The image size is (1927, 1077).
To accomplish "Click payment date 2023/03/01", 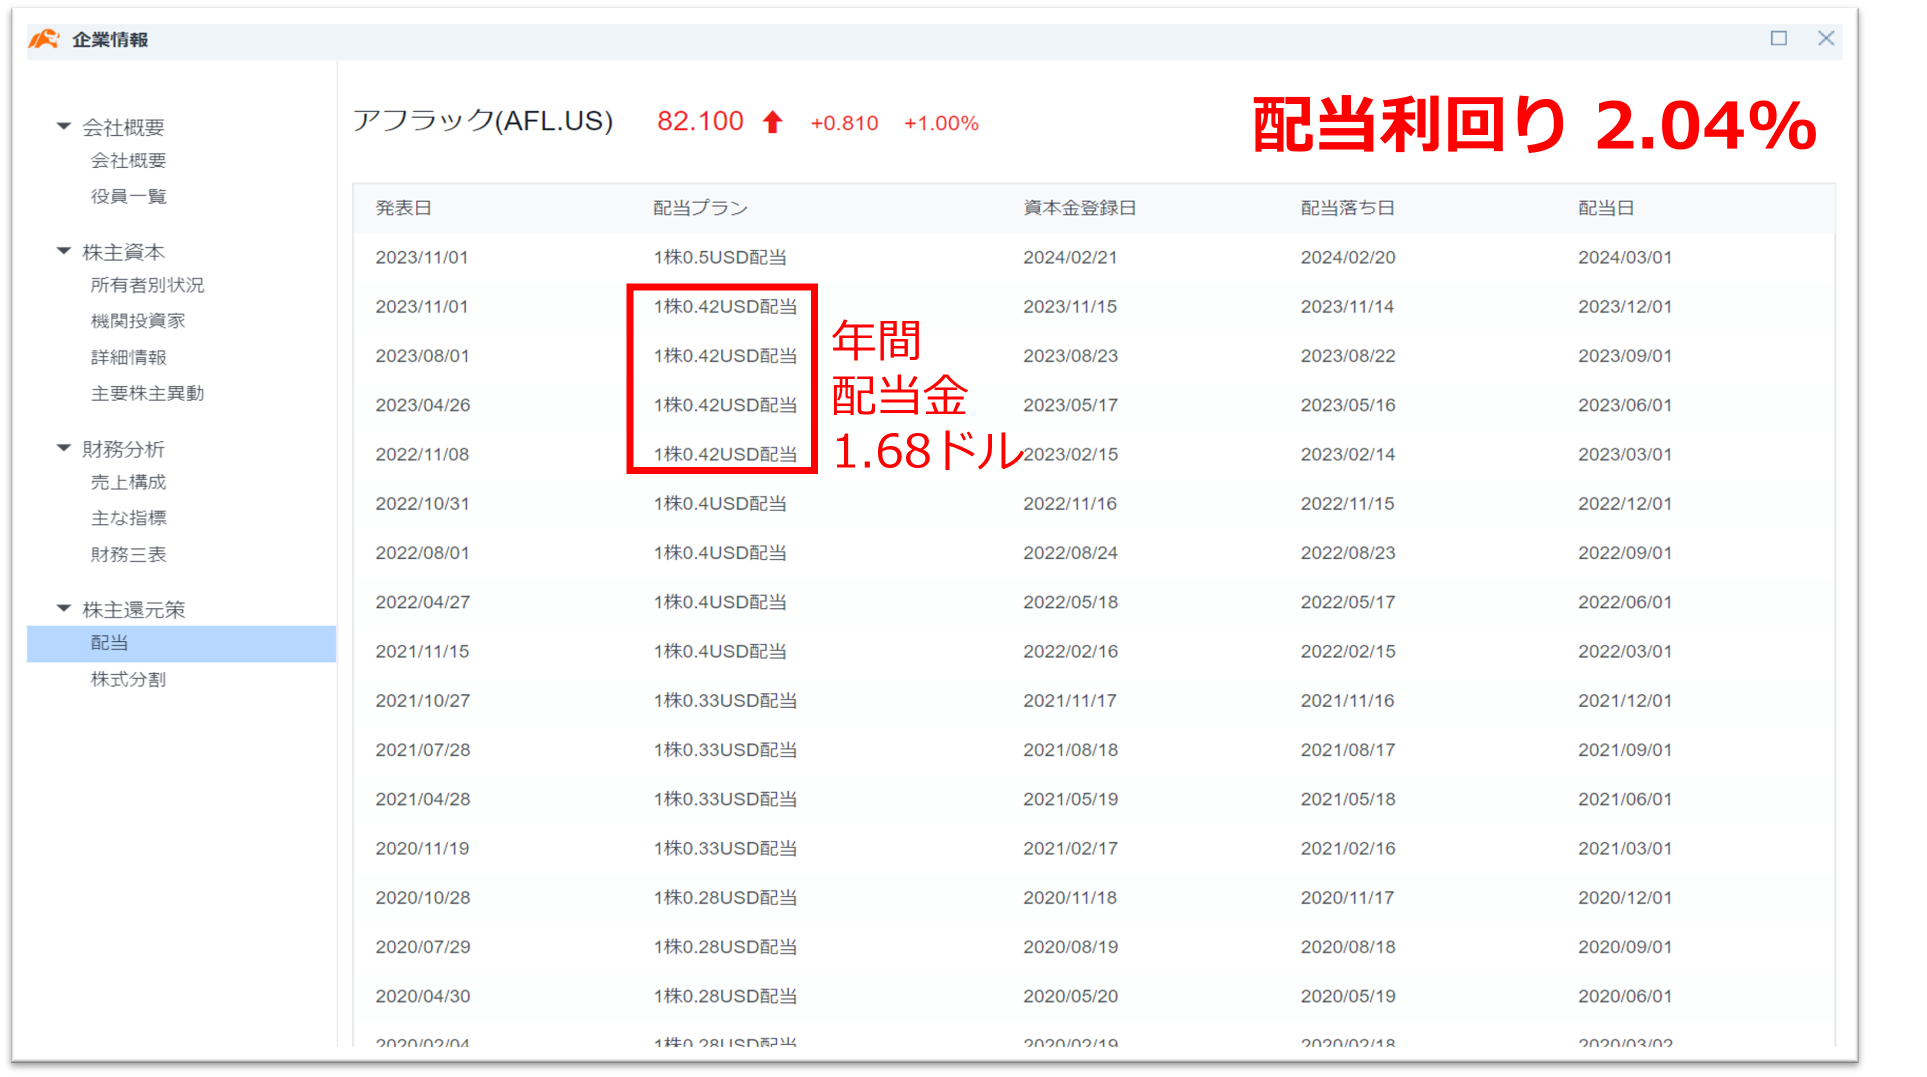I will (1625, 454).
